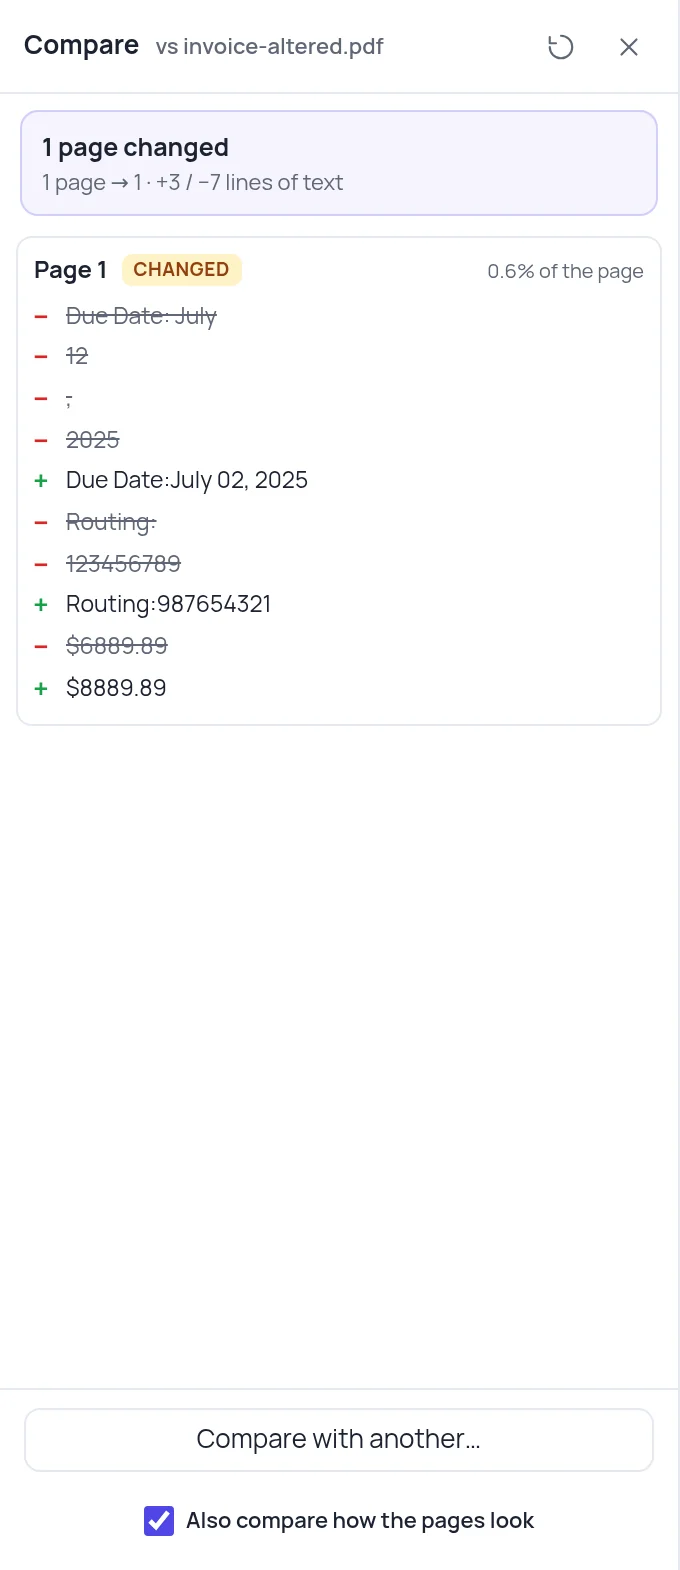Viewport: 680px width, 1570px height.
Task: Click the 0.6% of the page label
Action: pyautogui.click(x=565, y=271)
